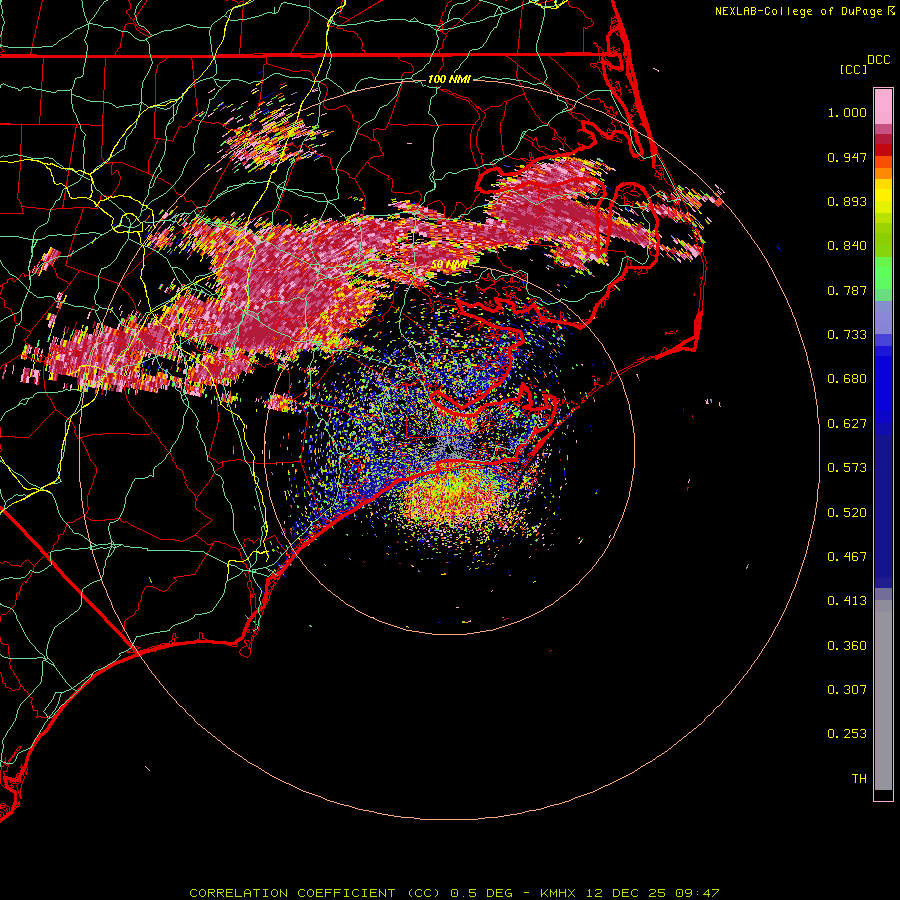Click the [CC] units label above the legend
This screenshot has height=900, width=900.
tap(853, 69)
